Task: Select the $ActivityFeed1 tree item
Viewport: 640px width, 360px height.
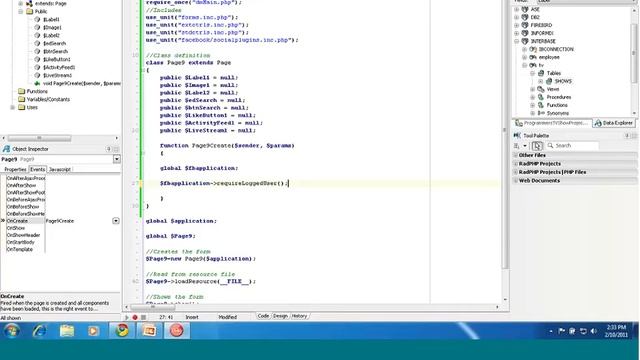Action: click(59, 67)
